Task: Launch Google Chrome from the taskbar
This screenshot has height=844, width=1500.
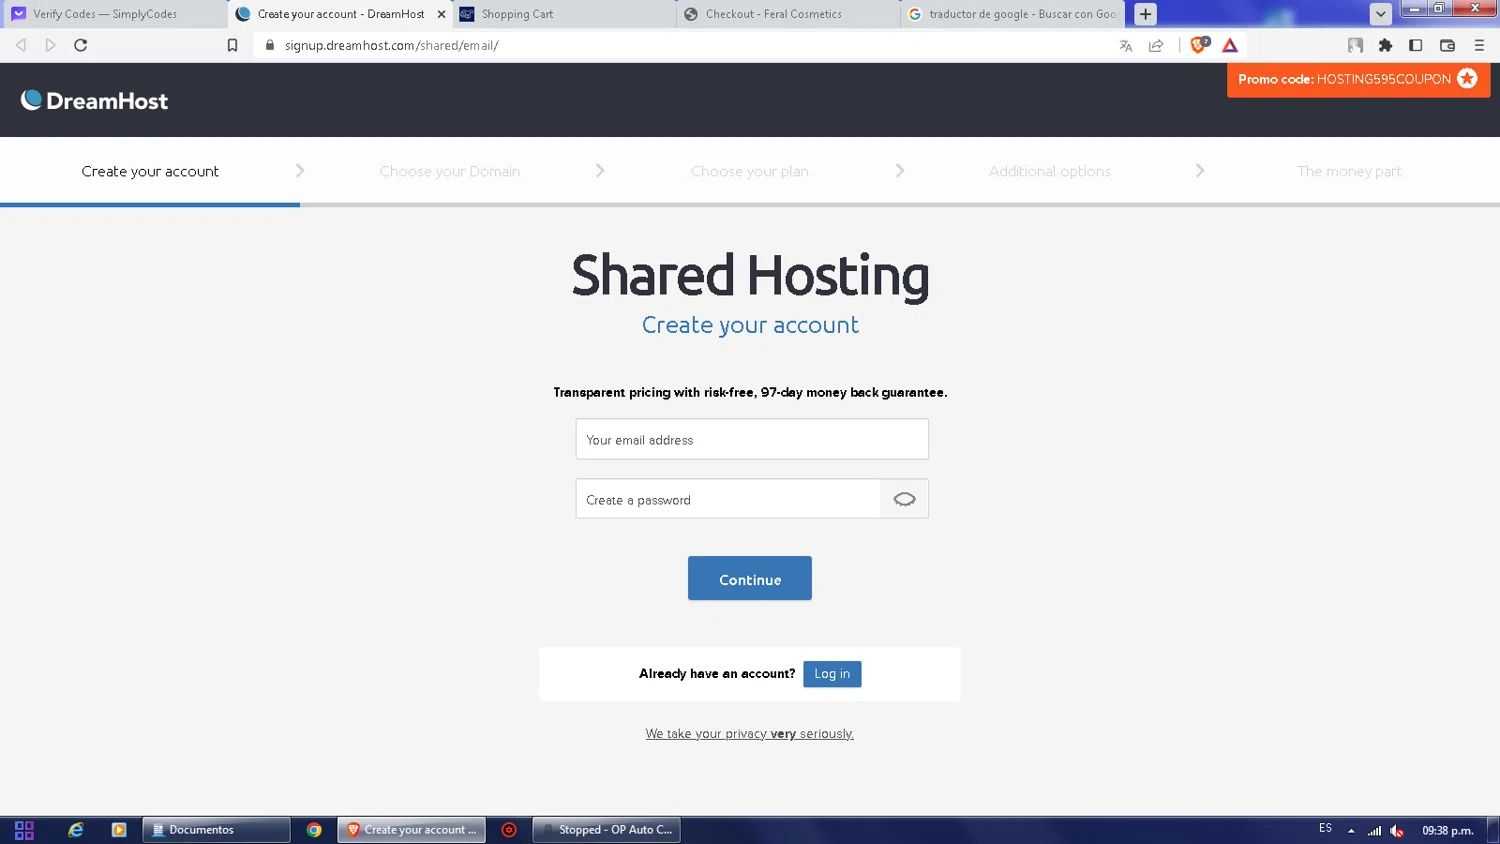Action: click(314, 830)
